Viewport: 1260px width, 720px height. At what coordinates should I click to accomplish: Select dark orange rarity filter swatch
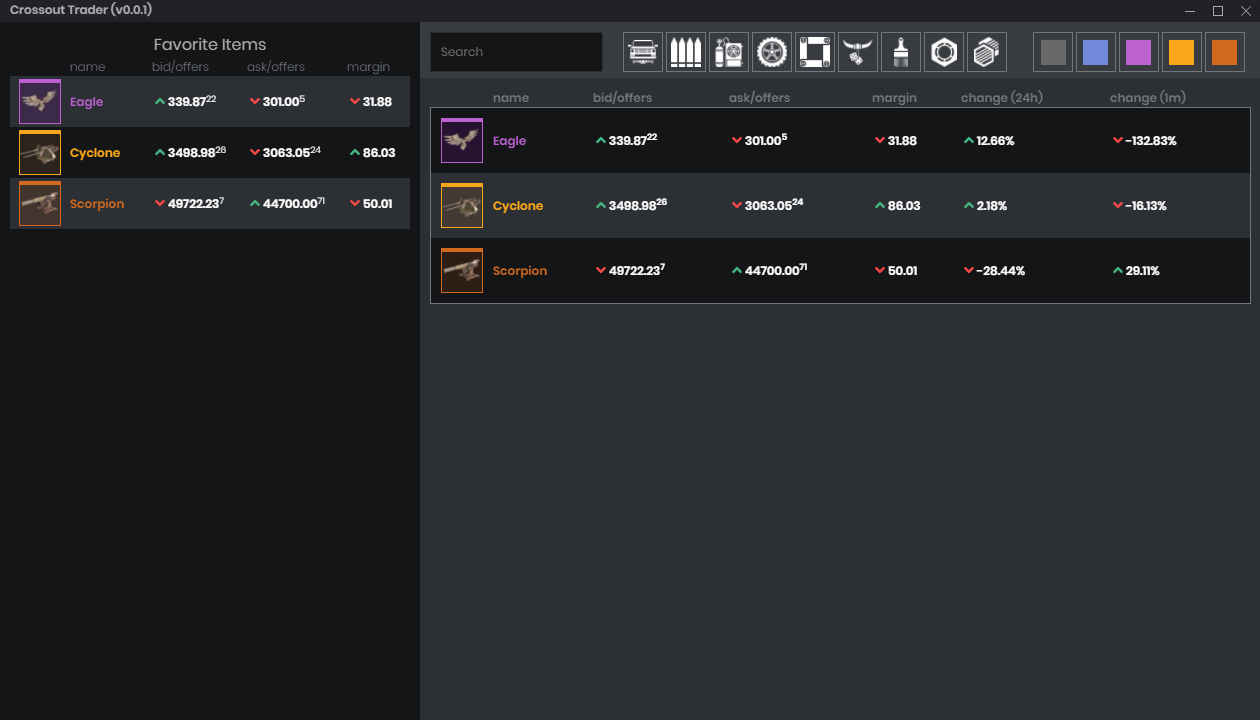tap(1225, 52)
